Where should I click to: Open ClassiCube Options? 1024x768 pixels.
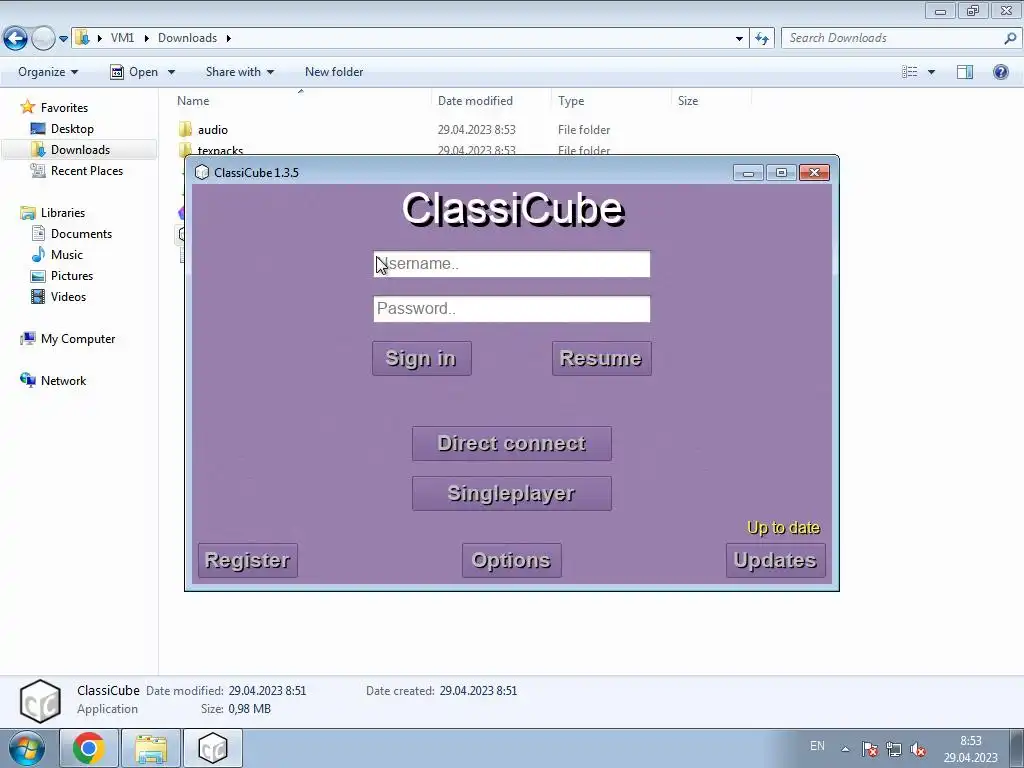511,560
